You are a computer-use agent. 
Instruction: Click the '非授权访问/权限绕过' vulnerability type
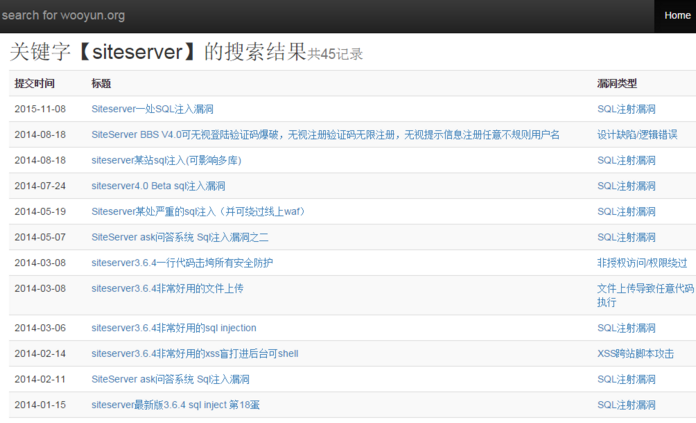pyautogui.click(x=642, y=263)
